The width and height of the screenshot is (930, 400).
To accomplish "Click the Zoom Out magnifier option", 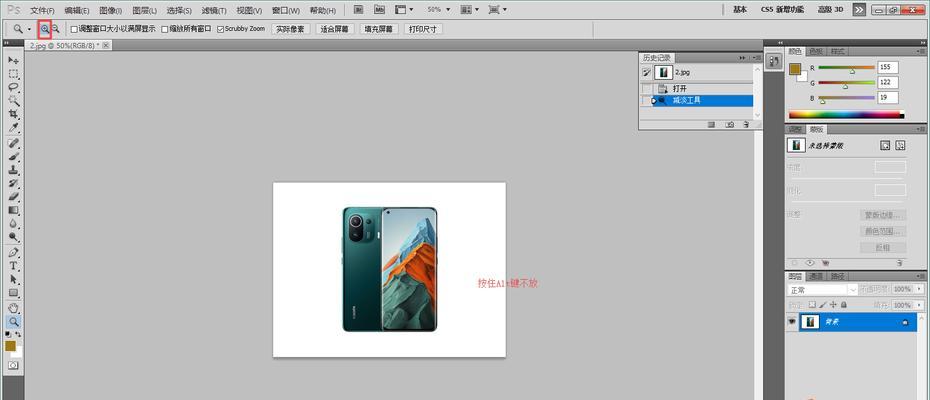I will [55, 28].
